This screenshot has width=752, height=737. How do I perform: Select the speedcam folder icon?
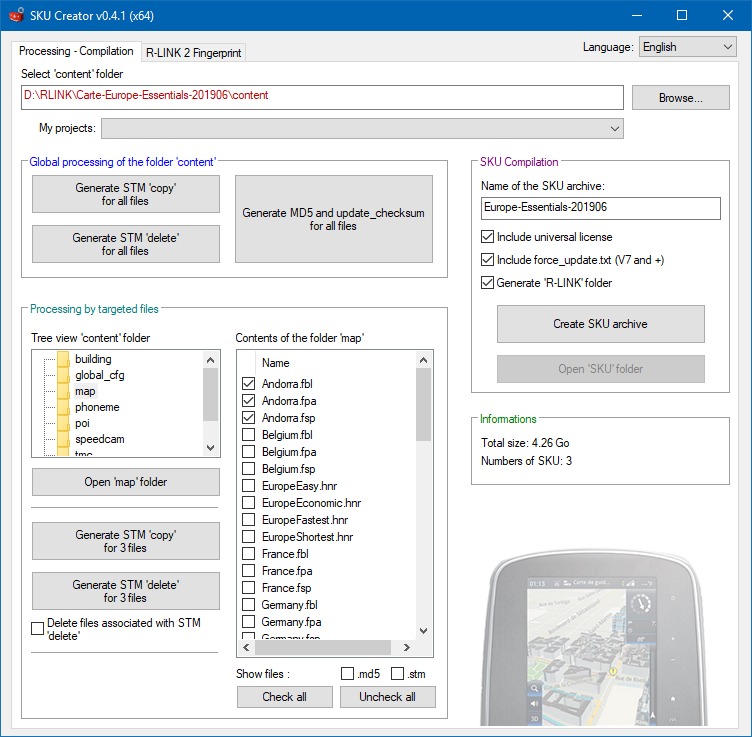point(63,439)
